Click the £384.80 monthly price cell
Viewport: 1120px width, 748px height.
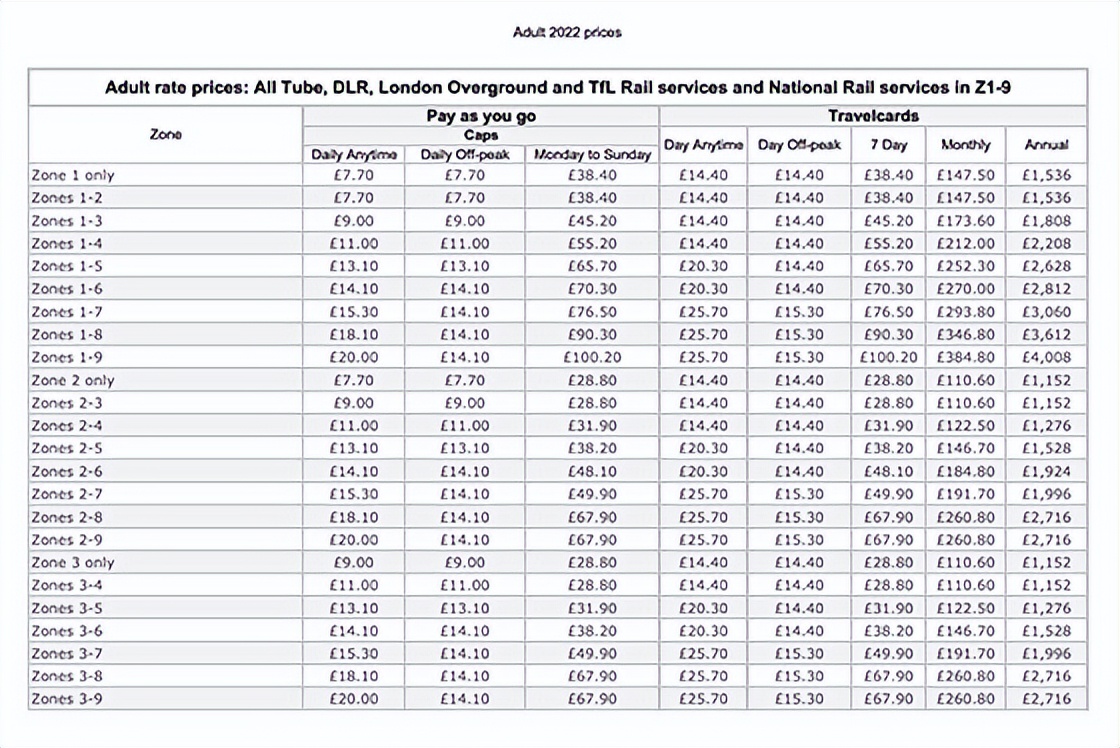(965, 357)
